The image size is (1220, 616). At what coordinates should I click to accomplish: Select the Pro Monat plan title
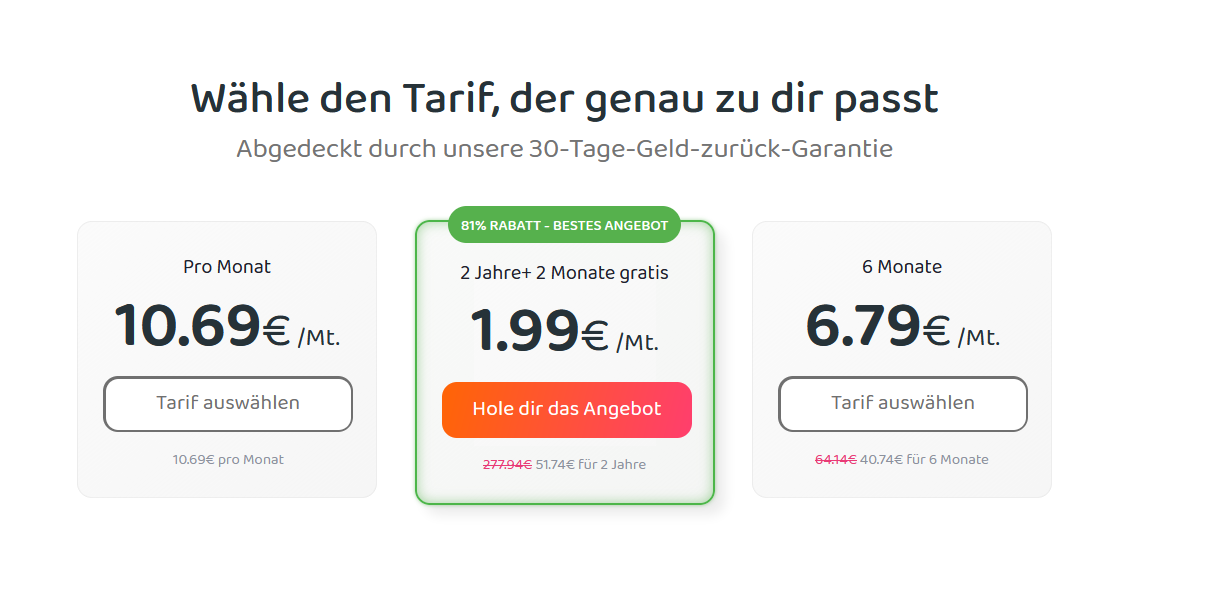227,267
